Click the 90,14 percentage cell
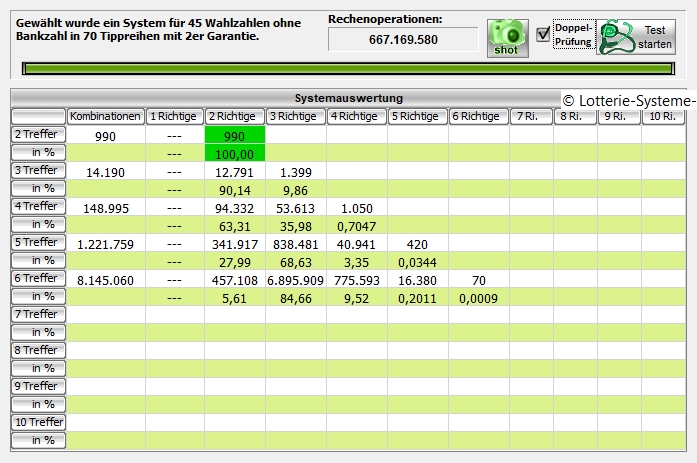 point(235,191)
